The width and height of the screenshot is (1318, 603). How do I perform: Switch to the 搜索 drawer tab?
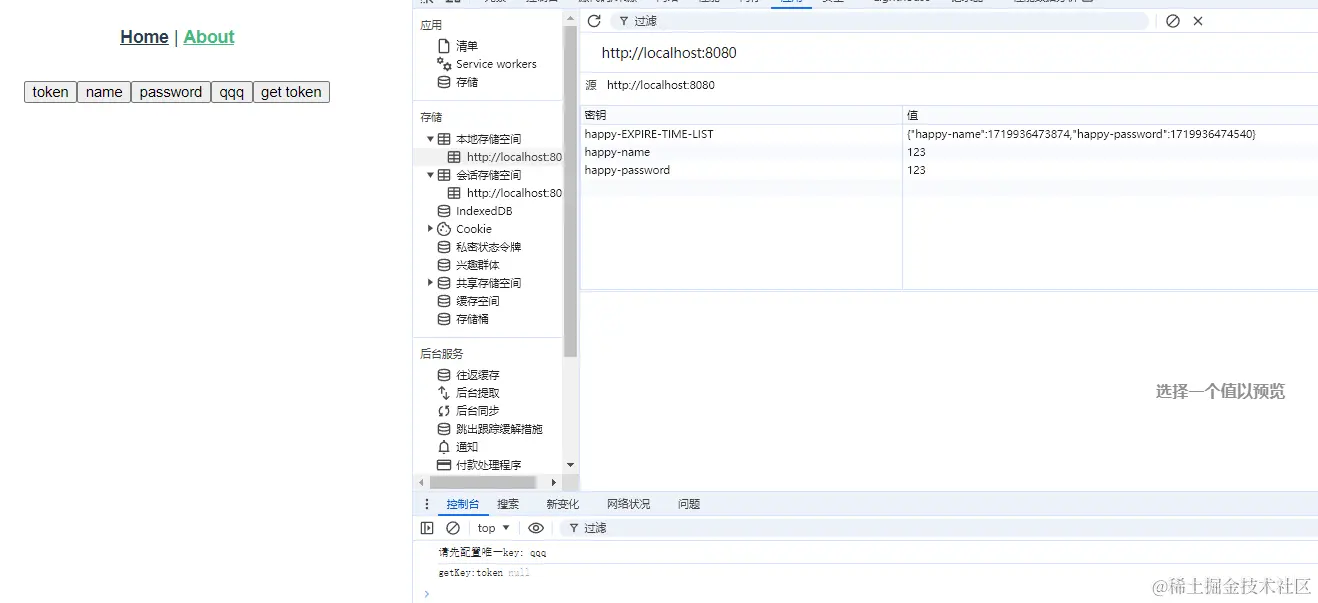(x=508, y=504)
